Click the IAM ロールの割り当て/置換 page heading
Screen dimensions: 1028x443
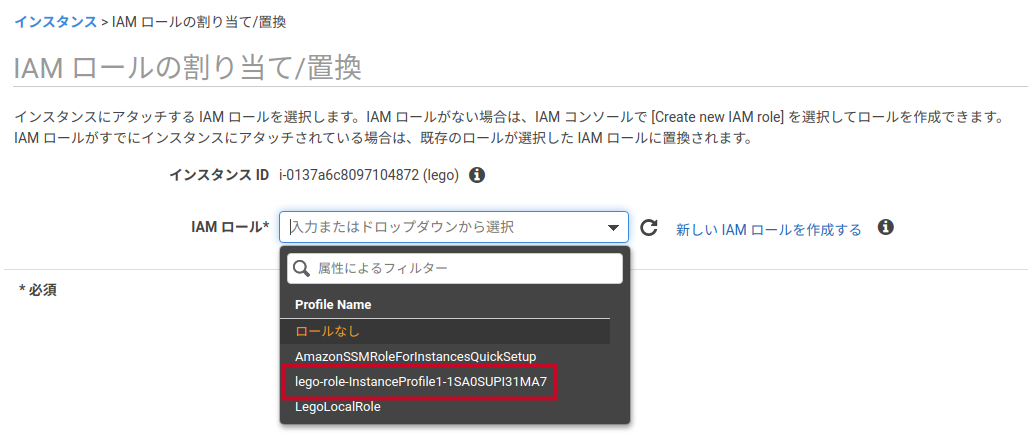(x=188, y=68)
